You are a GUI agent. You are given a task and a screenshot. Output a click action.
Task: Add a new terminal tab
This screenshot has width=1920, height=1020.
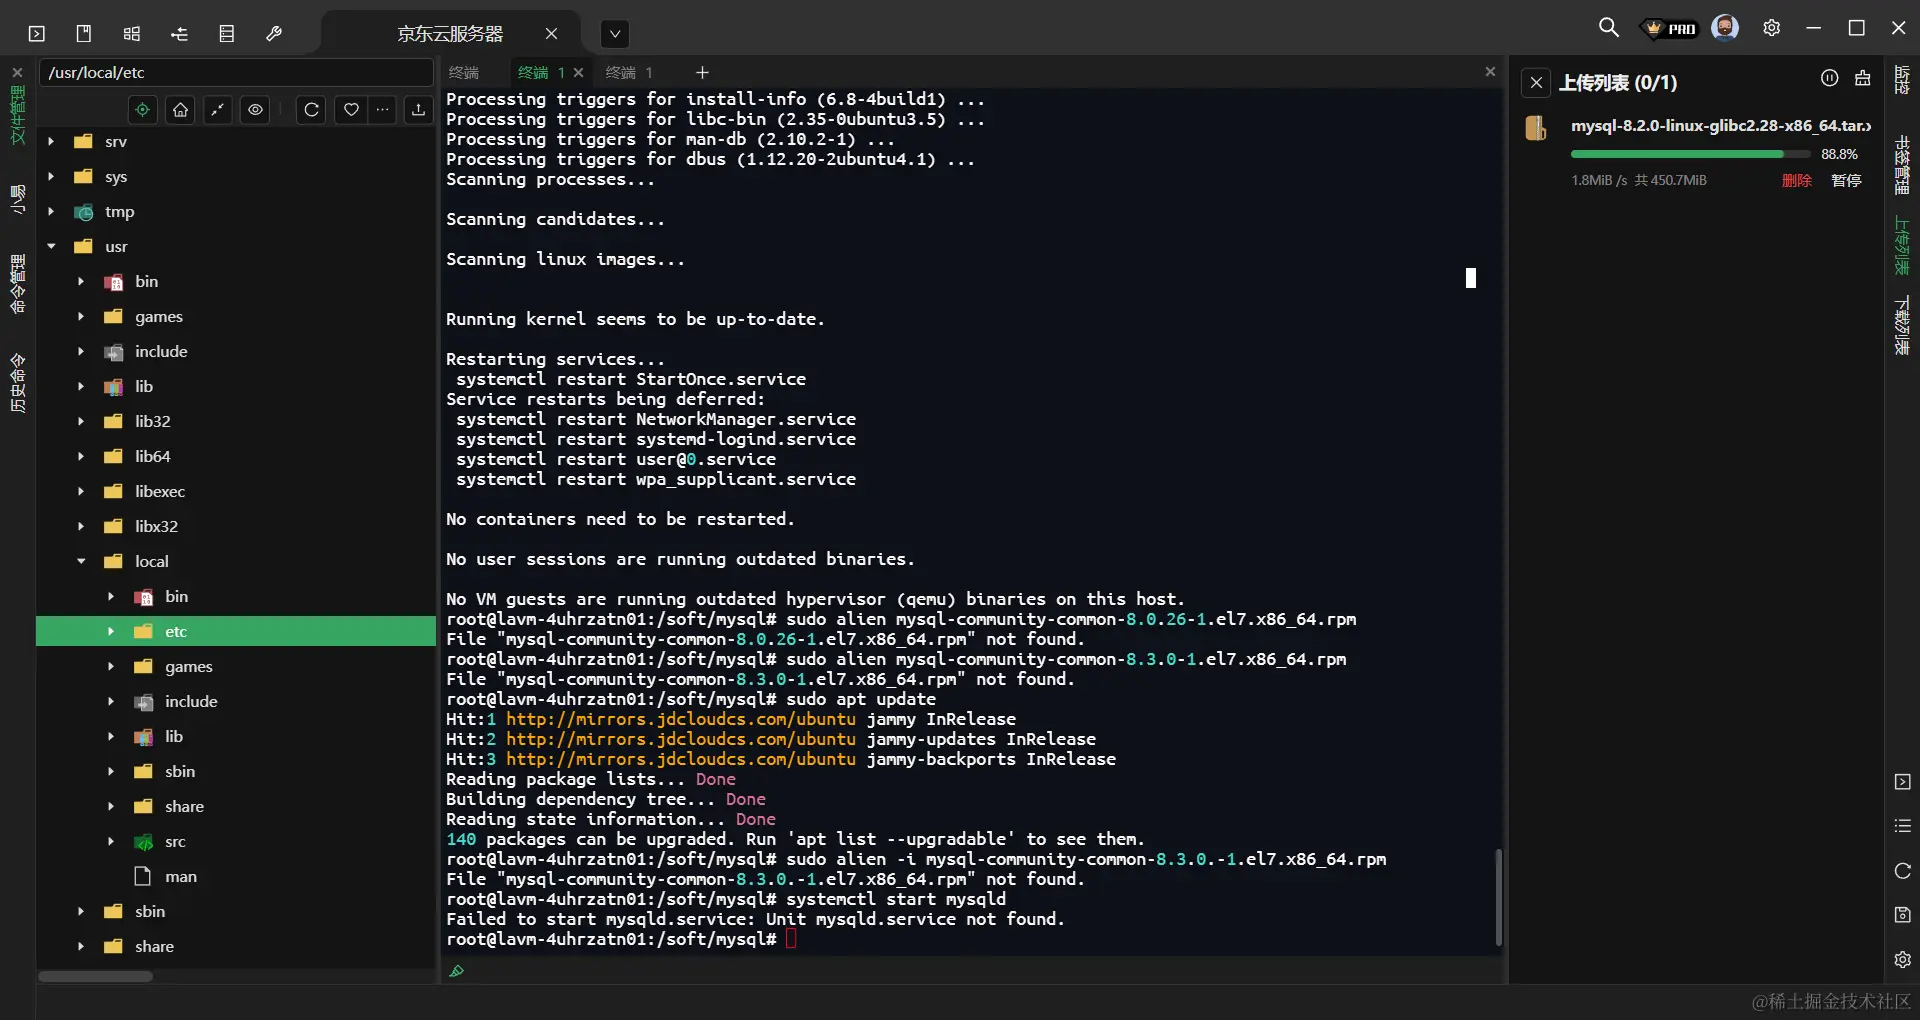(702, 73)
